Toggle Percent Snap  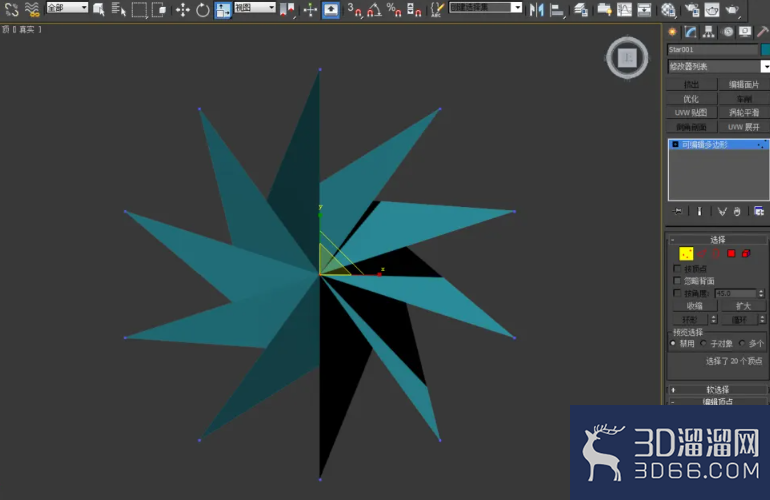click(x=394, y=10)
